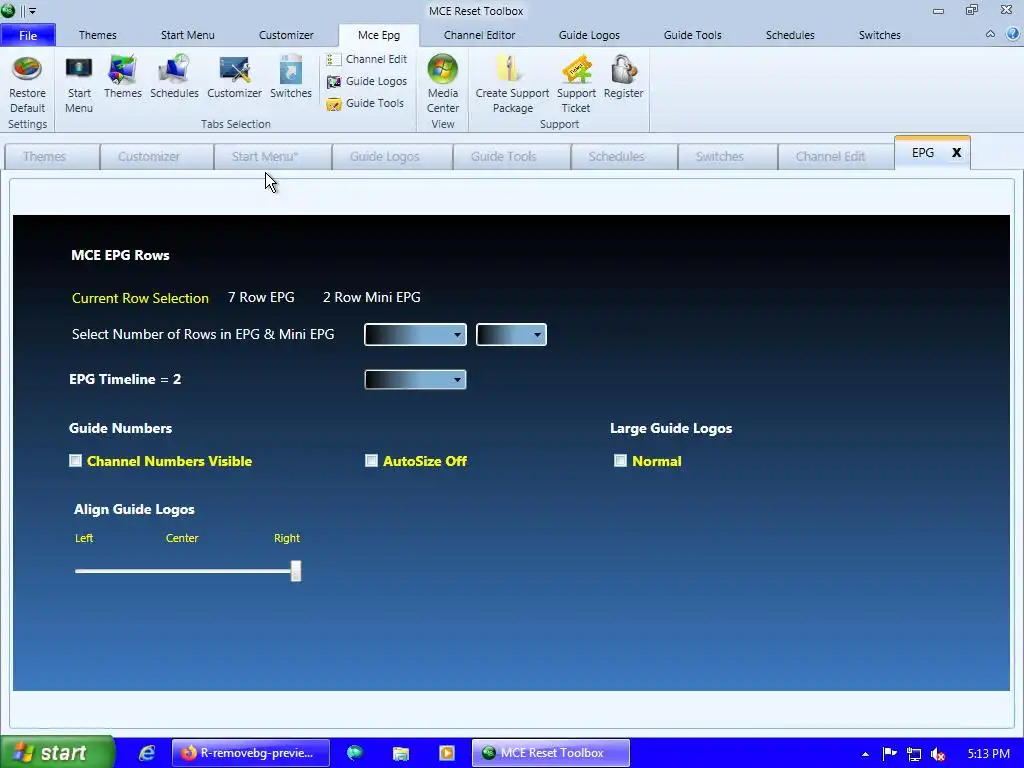Open Customizer ribbon icon
Viewport: 1024px width, 768px height.
click(234, 69)
